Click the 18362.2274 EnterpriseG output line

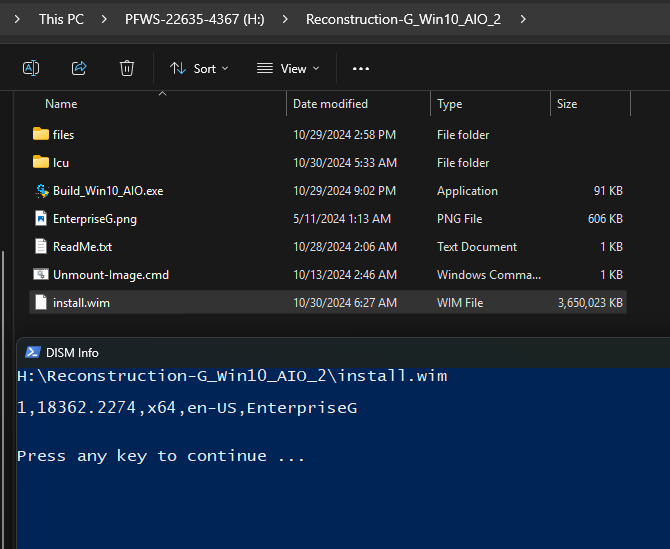[x=187, y=408]
